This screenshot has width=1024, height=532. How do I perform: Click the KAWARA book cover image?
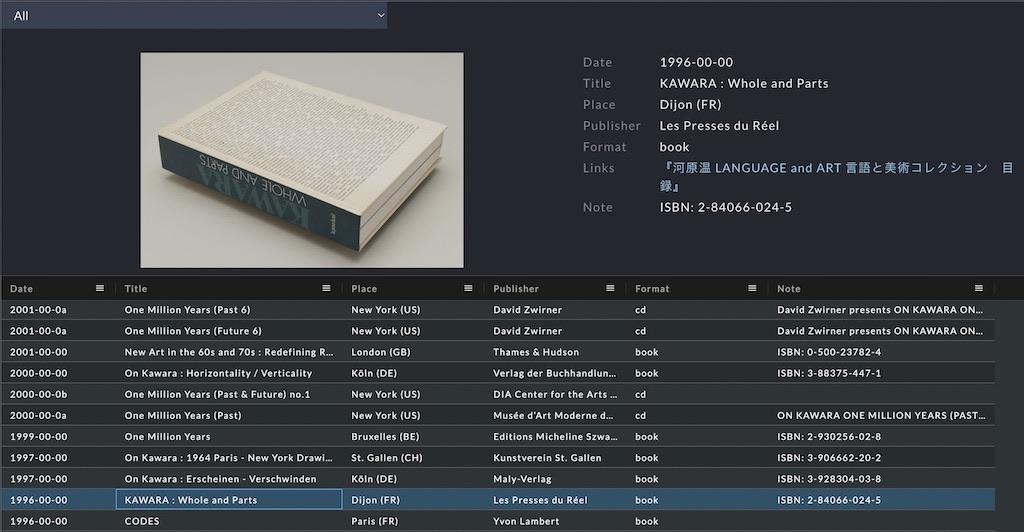pyautogui.click(x=301, y=160)
